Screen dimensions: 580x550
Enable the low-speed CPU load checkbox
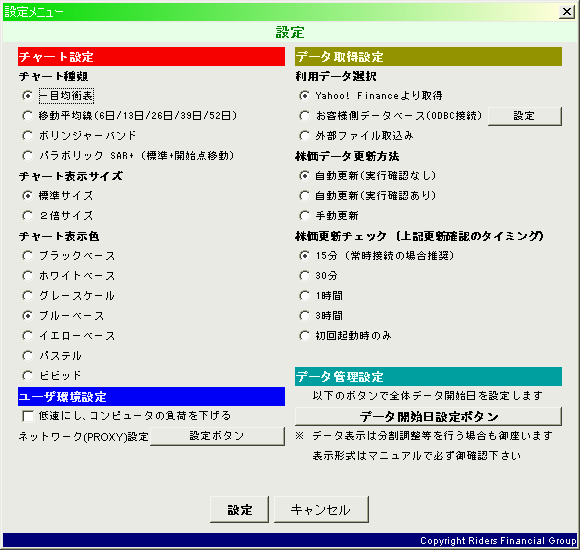[28, 416]
